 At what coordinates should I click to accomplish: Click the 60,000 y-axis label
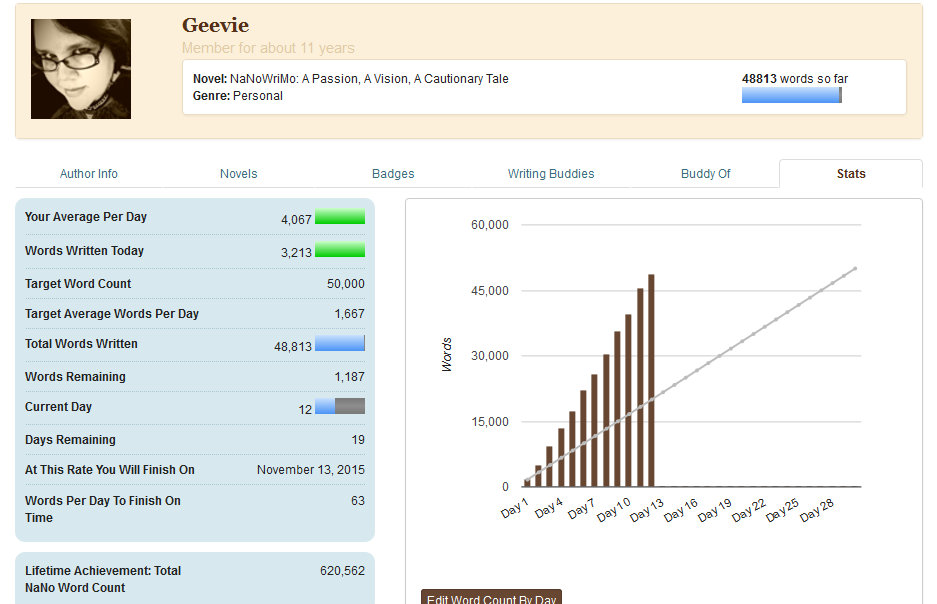490,225
